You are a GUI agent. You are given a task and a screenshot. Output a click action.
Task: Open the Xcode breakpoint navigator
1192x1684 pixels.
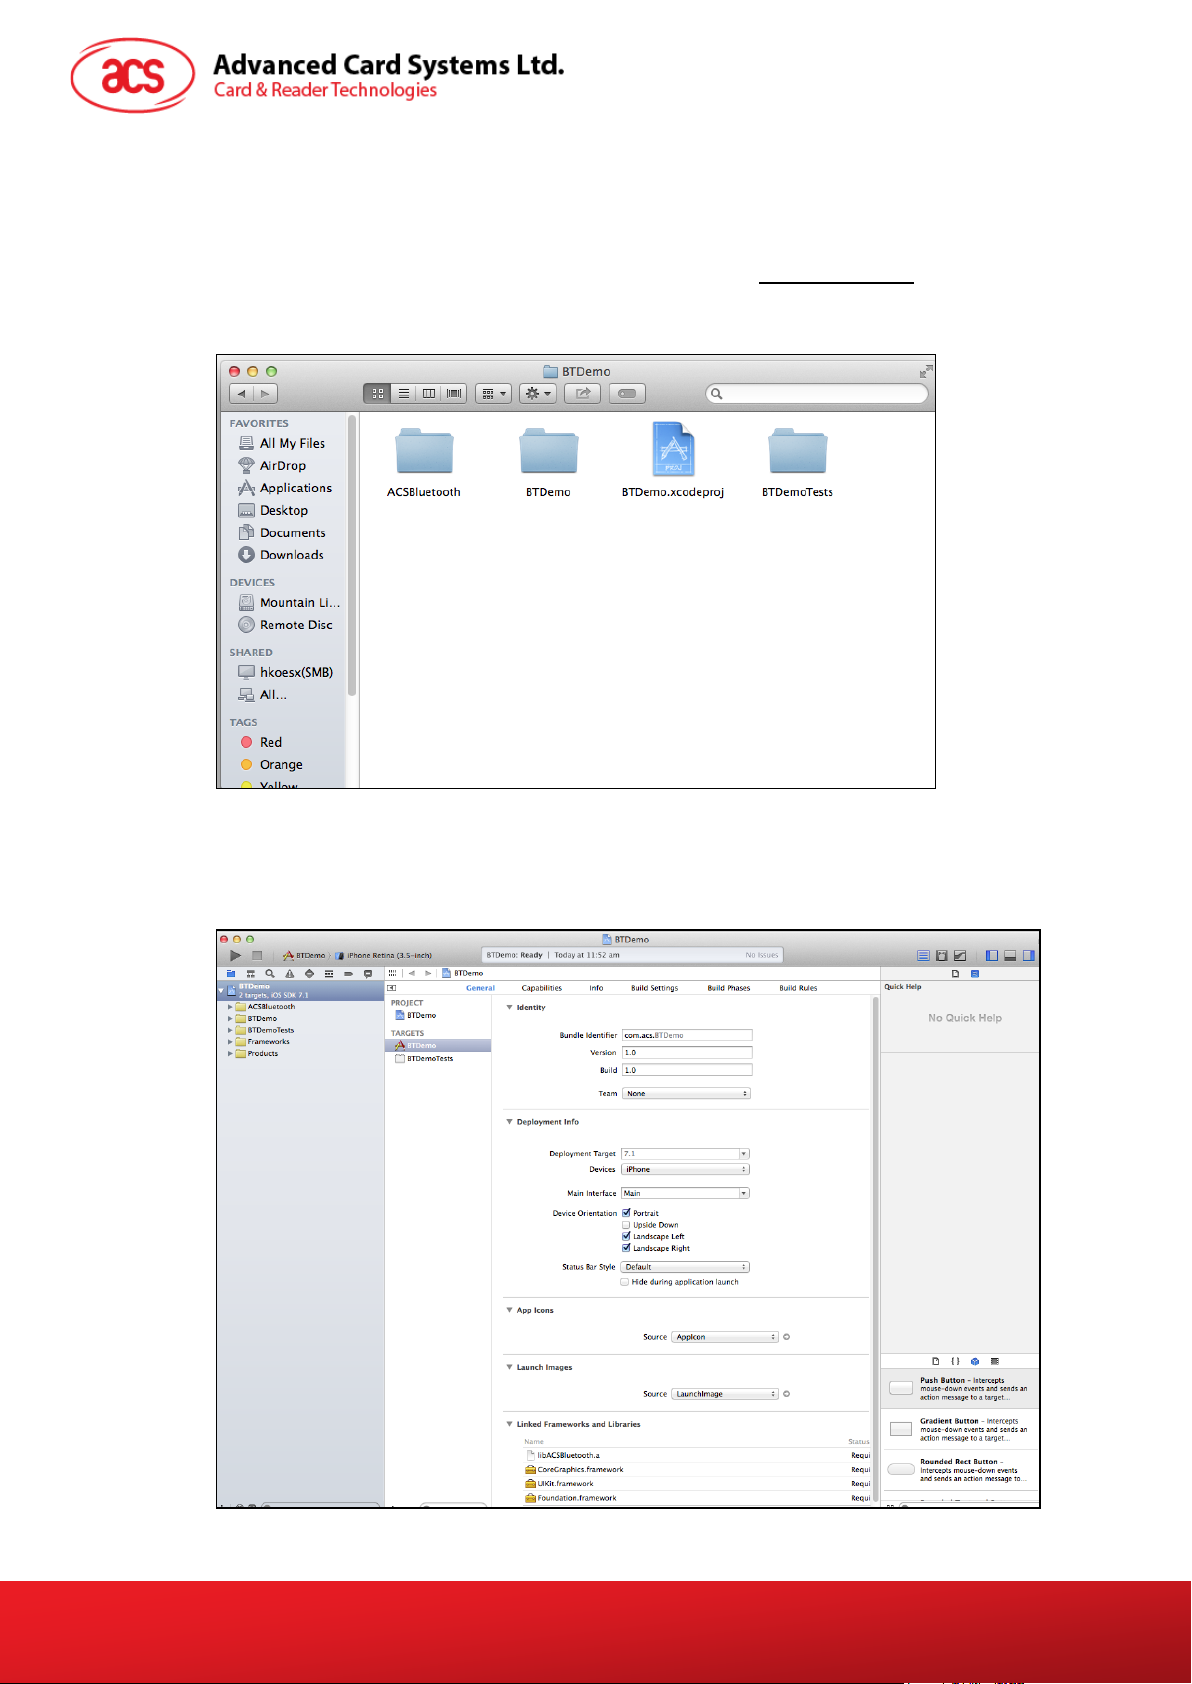click(348, 973)
